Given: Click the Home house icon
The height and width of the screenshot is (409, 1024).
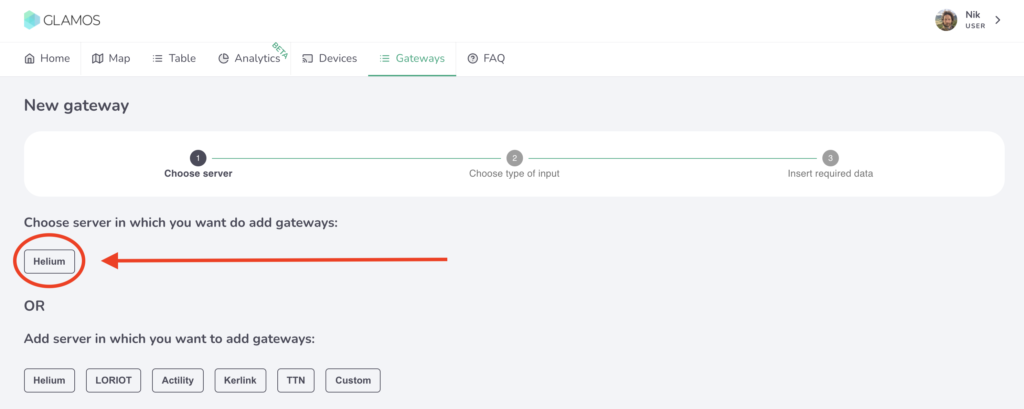Looking at the screenshot, I should [30, 58].
